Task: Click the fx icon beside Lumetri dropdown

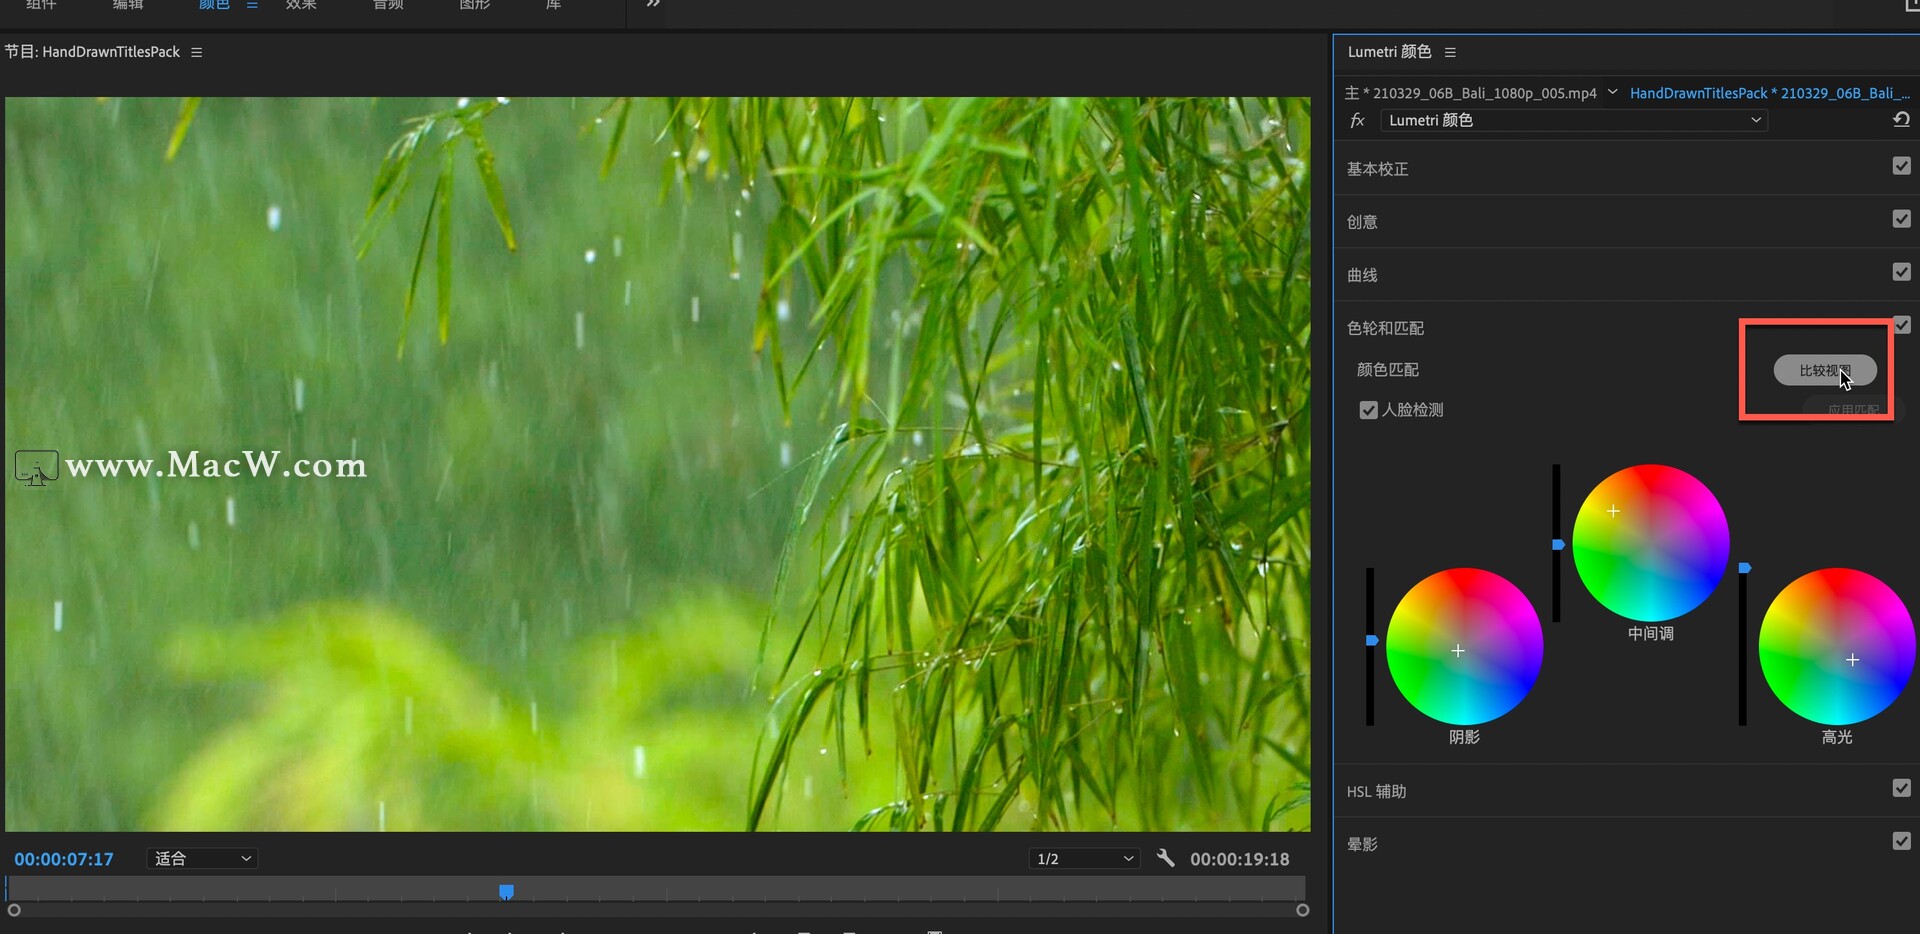Action: pyautogui.click(x=1357, y=120)
